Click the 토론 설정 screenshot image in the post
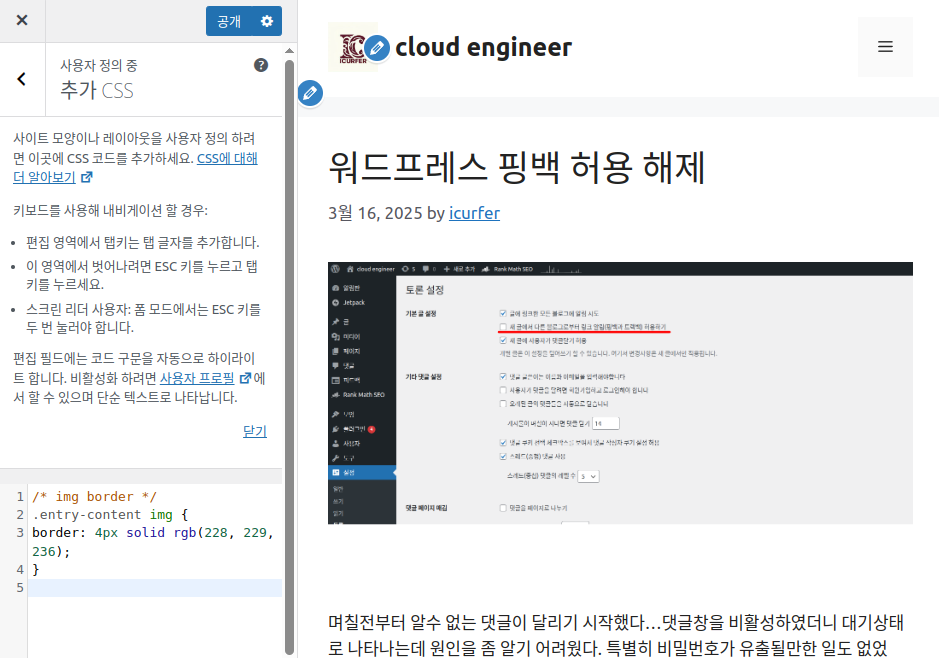The height and width of the screenshot is (658, 939). (x=620, y=392)
